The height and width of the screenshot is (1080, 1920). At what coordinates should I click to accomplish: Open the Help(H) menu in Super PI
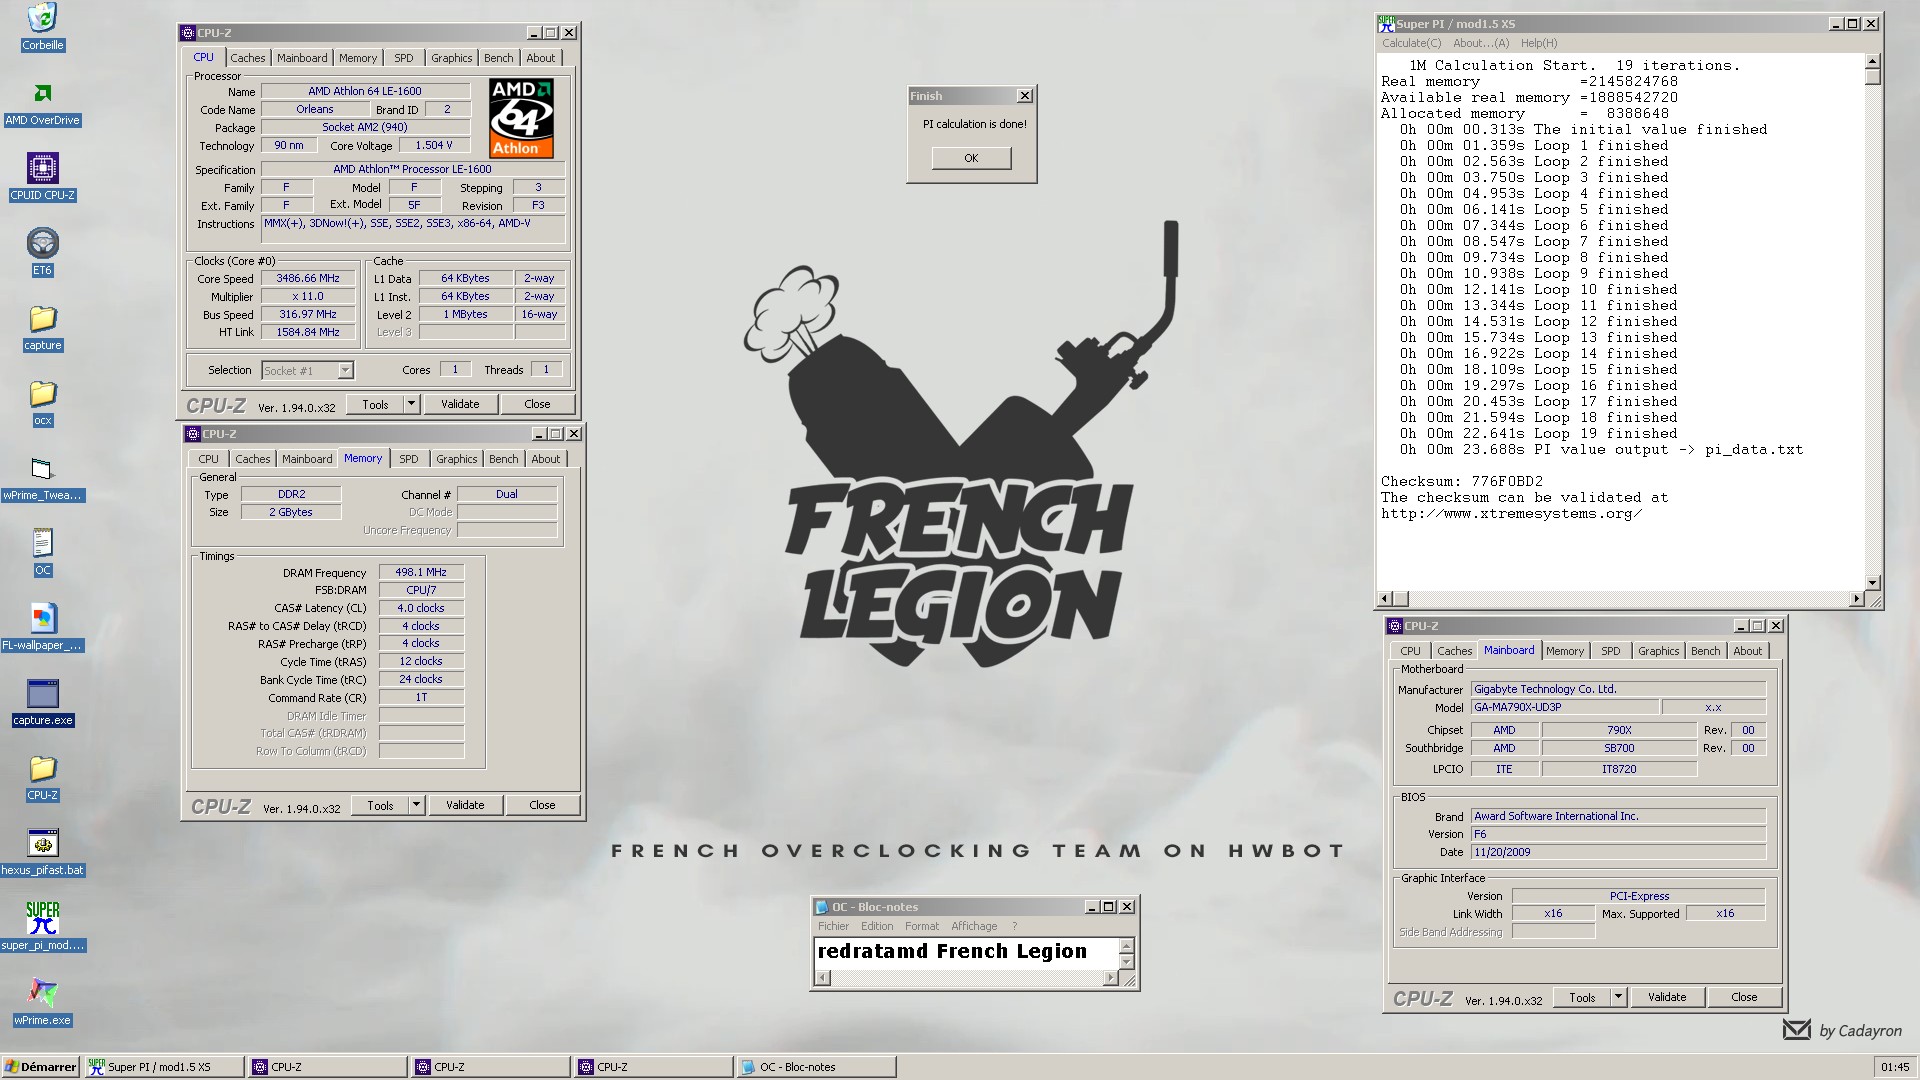tap(1539, 43)
